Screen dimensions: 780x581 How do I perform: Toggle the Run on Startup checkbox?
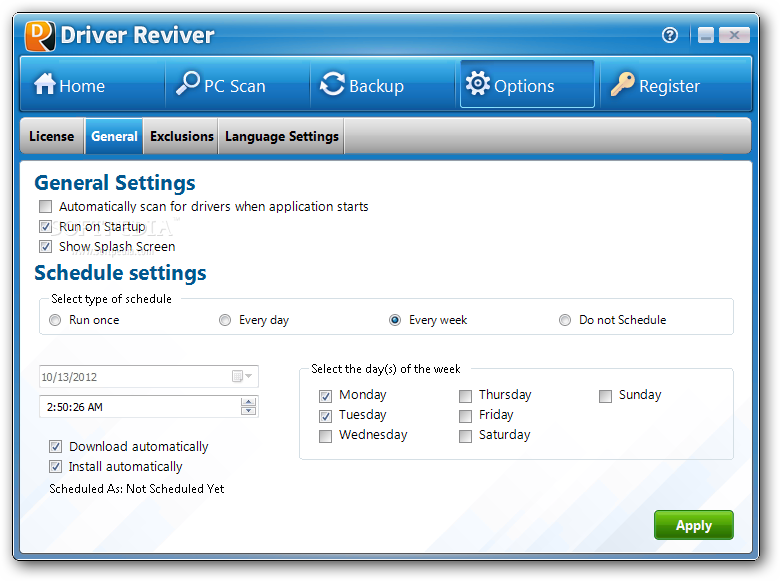tap(45, 227)
